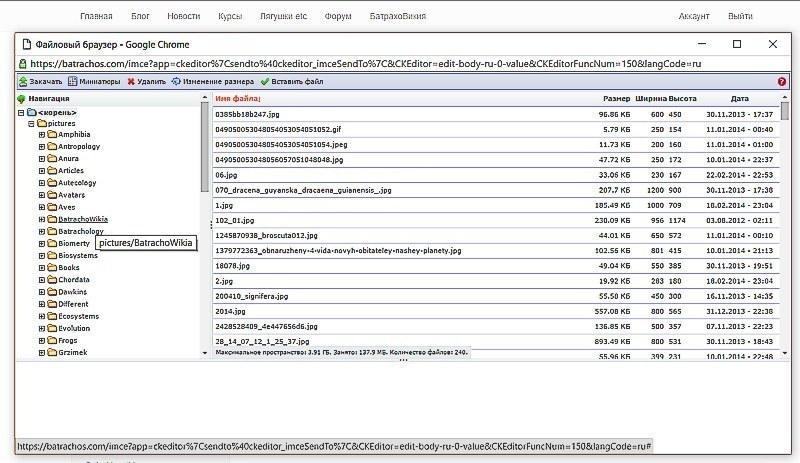Open the Миниатюры thumbnails tool
This screenshot has height=463, width=800.
(94, 82)
